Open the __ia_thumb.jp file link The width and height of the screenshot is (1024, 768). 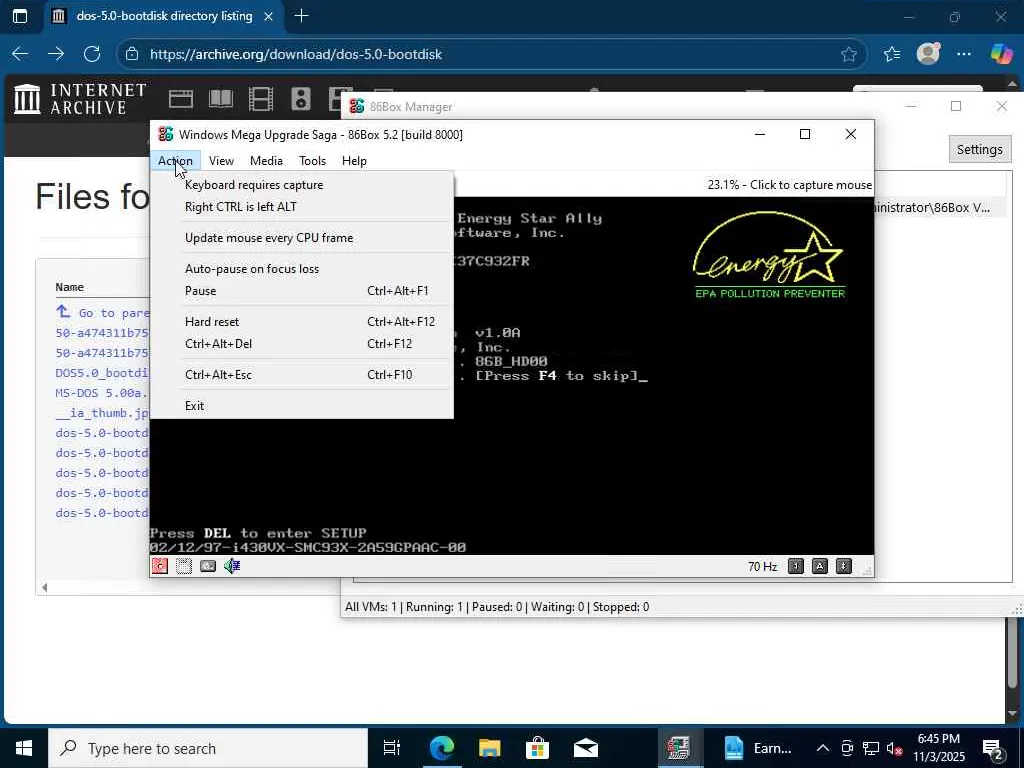[x=103, y=413]
